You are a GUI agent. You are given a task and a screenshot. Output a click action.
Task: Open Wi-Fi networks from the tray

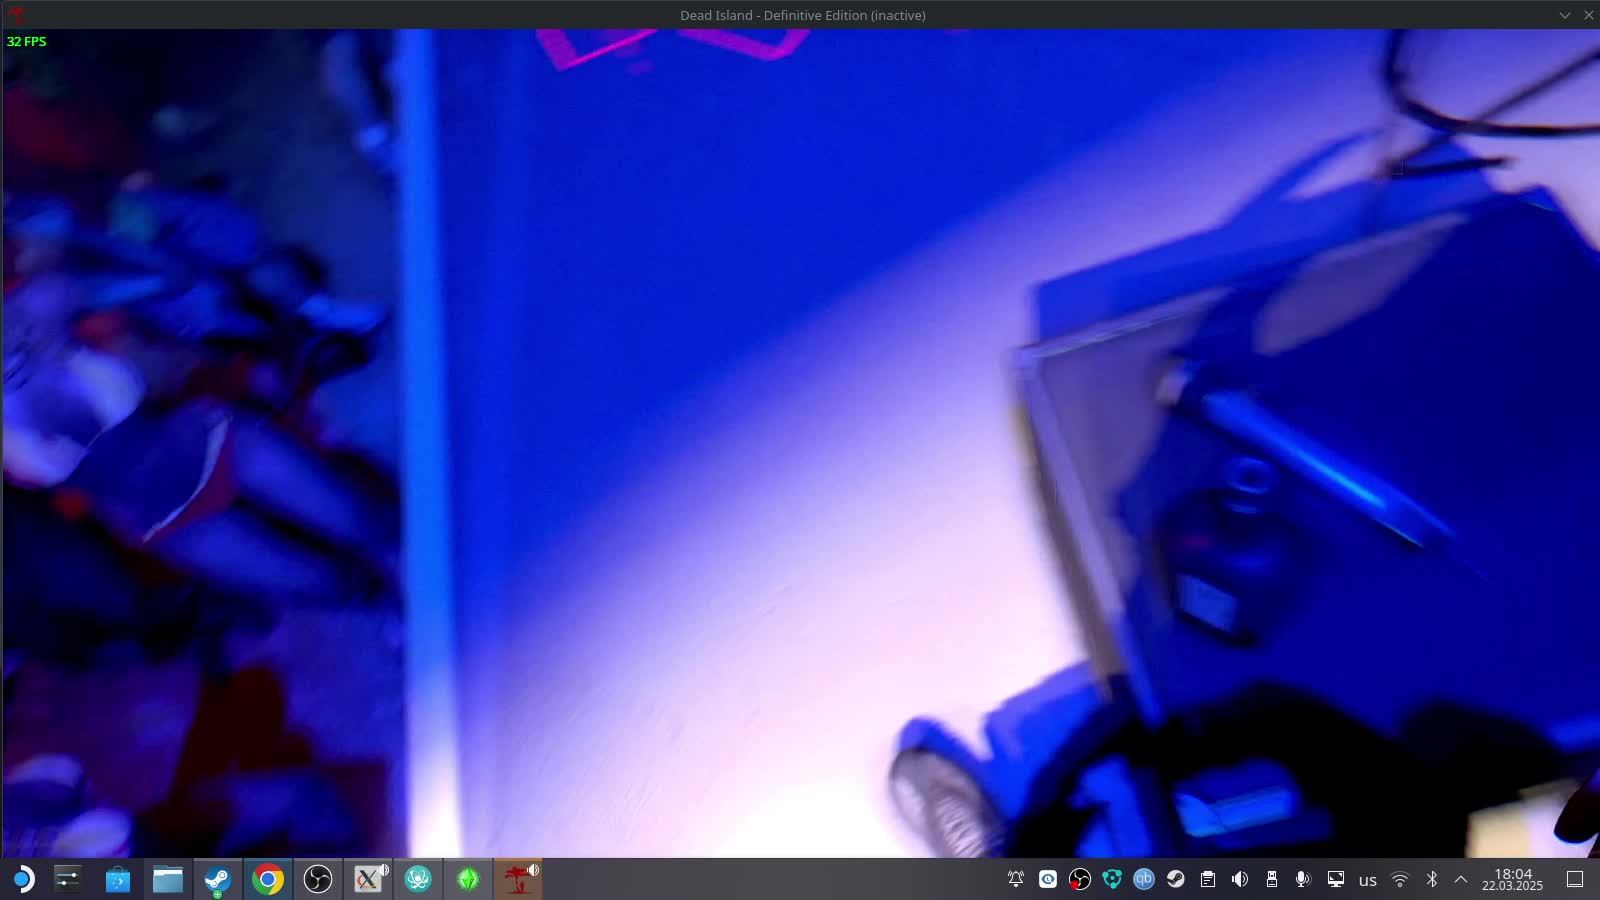point(1400,880)
